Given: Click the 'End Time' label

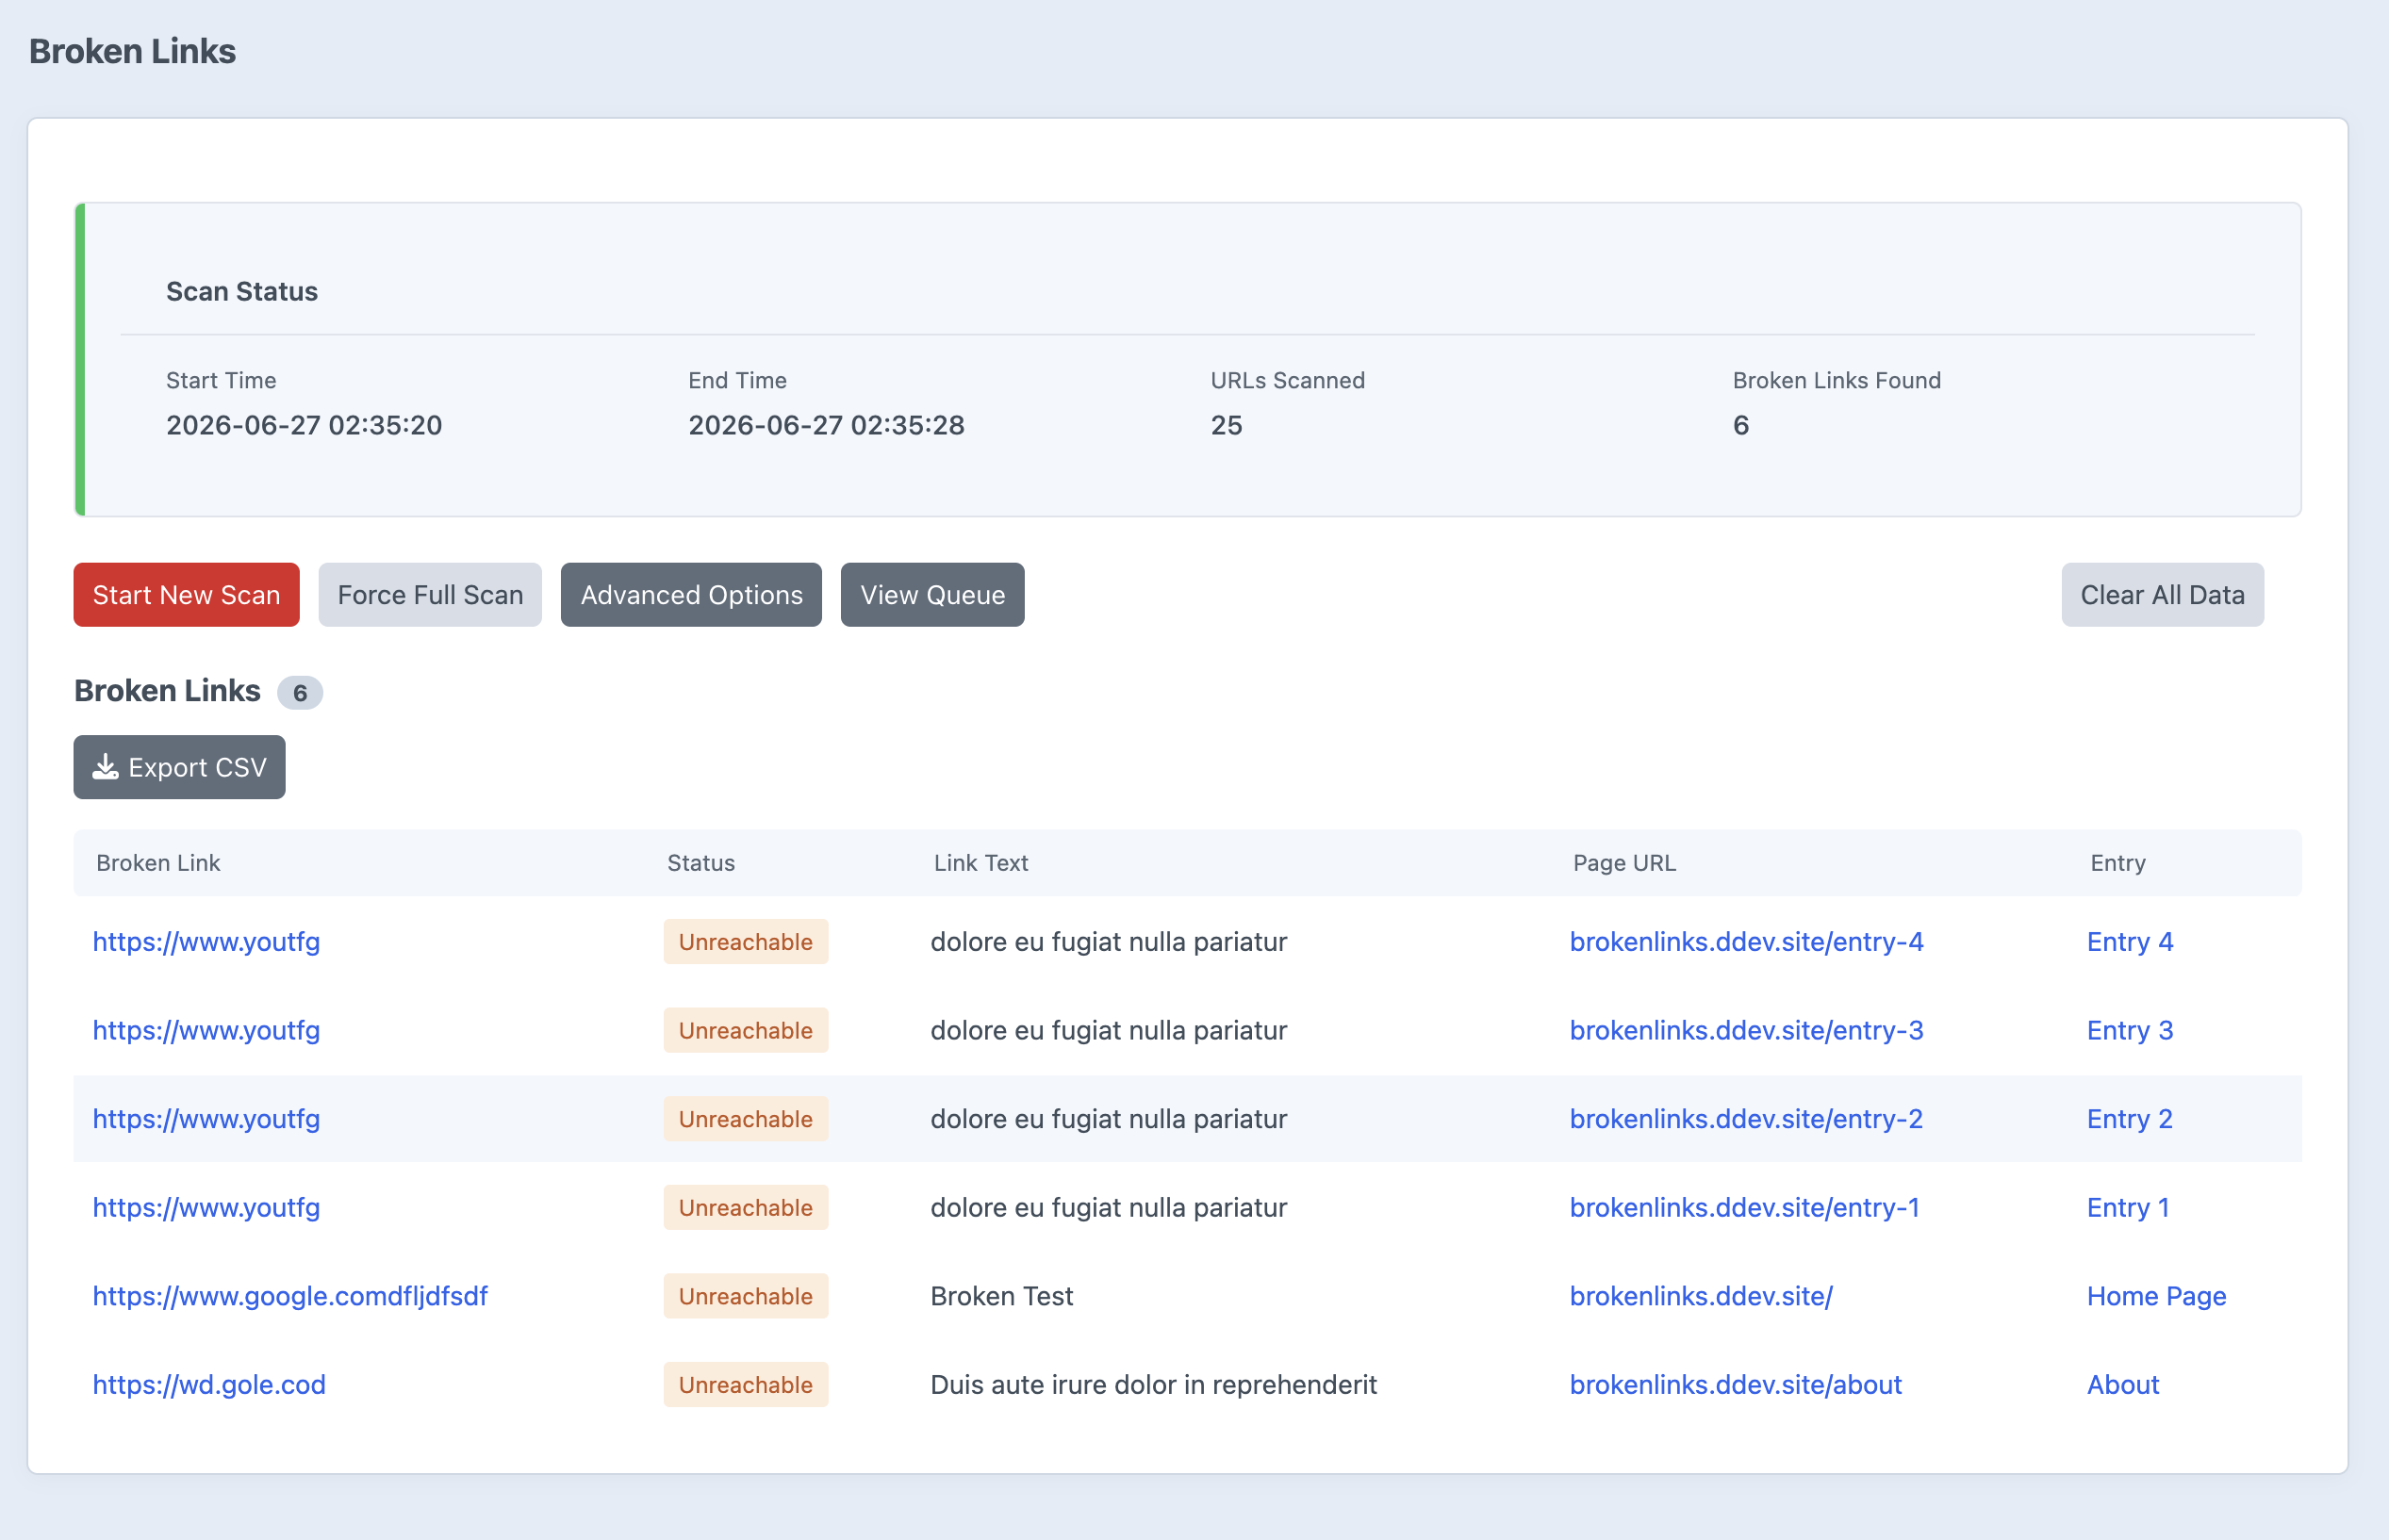Looking at the screenshot, I should (738, 380).
